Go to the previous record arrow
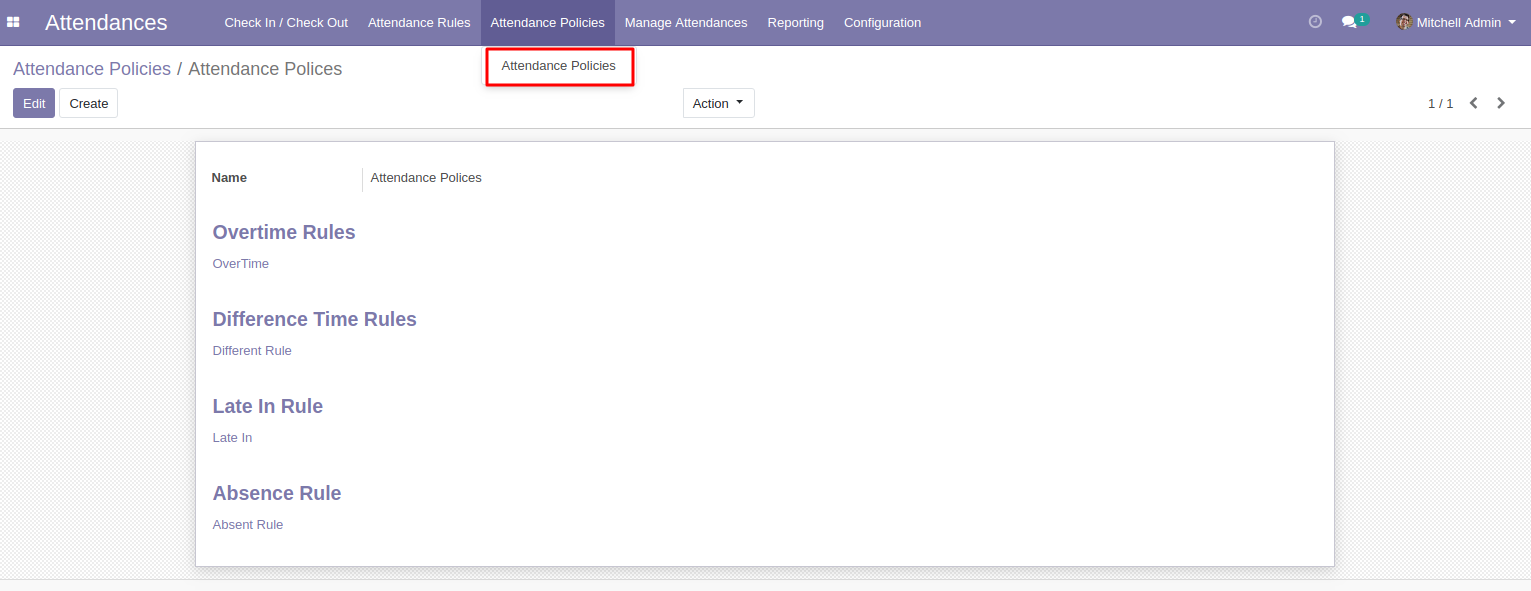 (1473, 103)
